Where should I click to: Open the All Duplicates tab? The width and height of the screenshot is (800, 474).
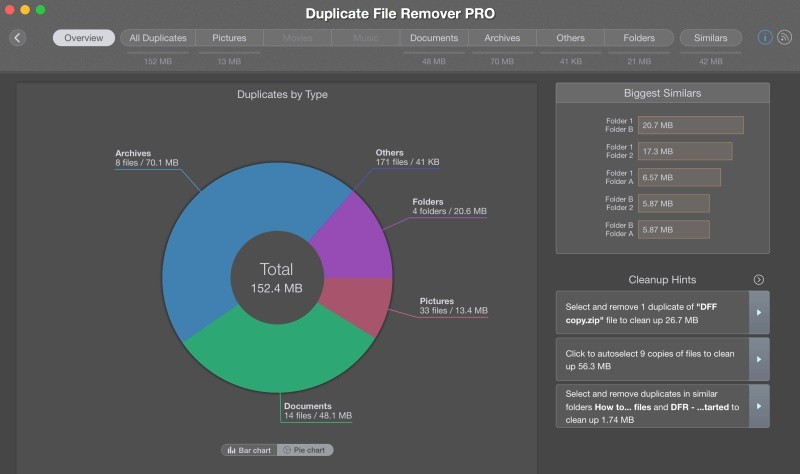[158, 38]
